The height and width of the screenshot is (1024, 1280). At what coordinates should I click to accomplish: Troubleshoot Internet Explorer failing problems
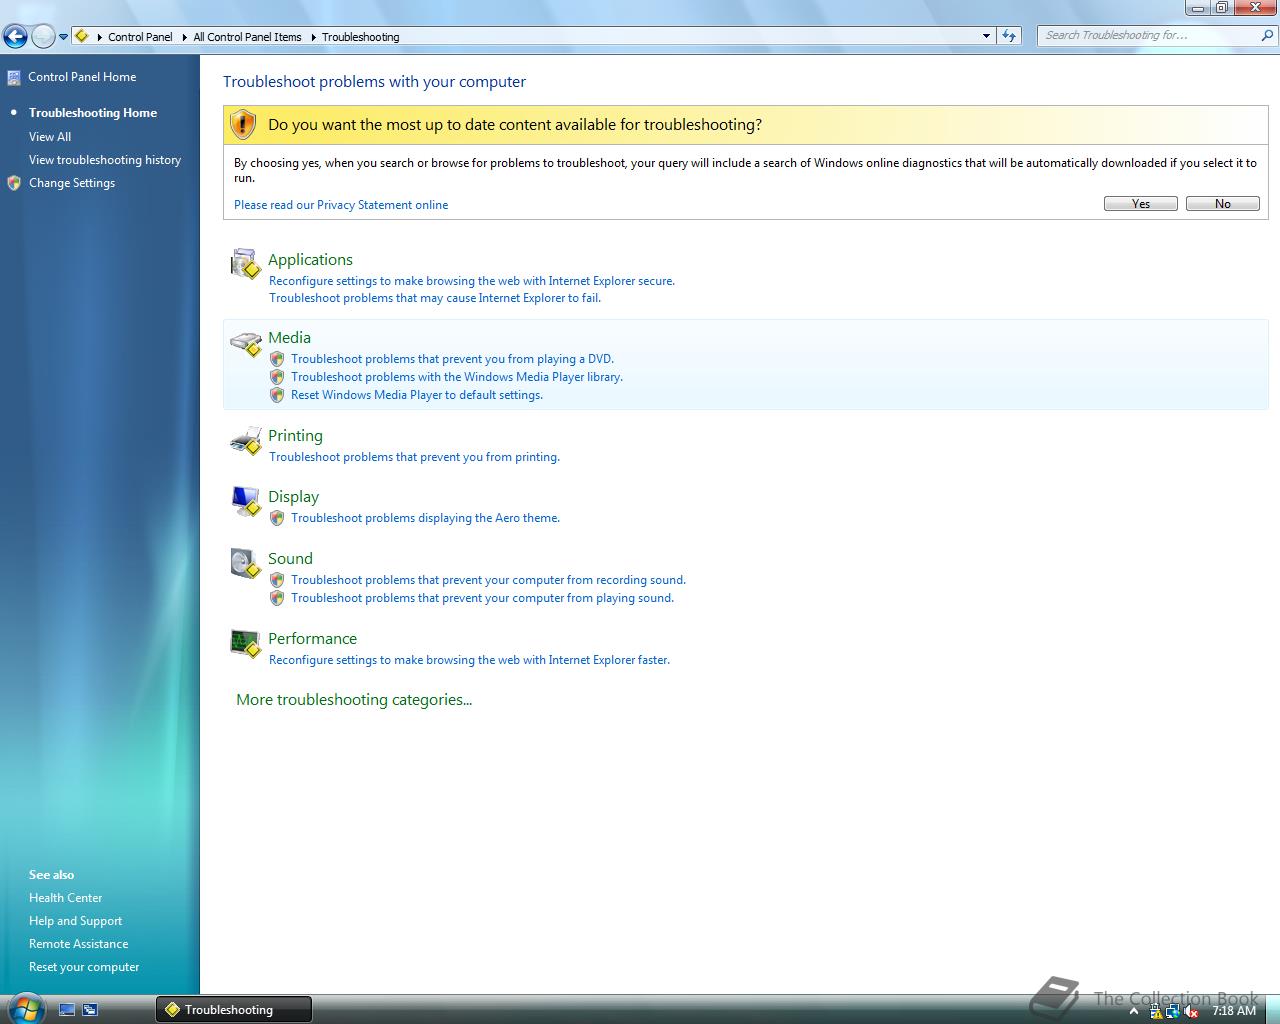[435, 298]
